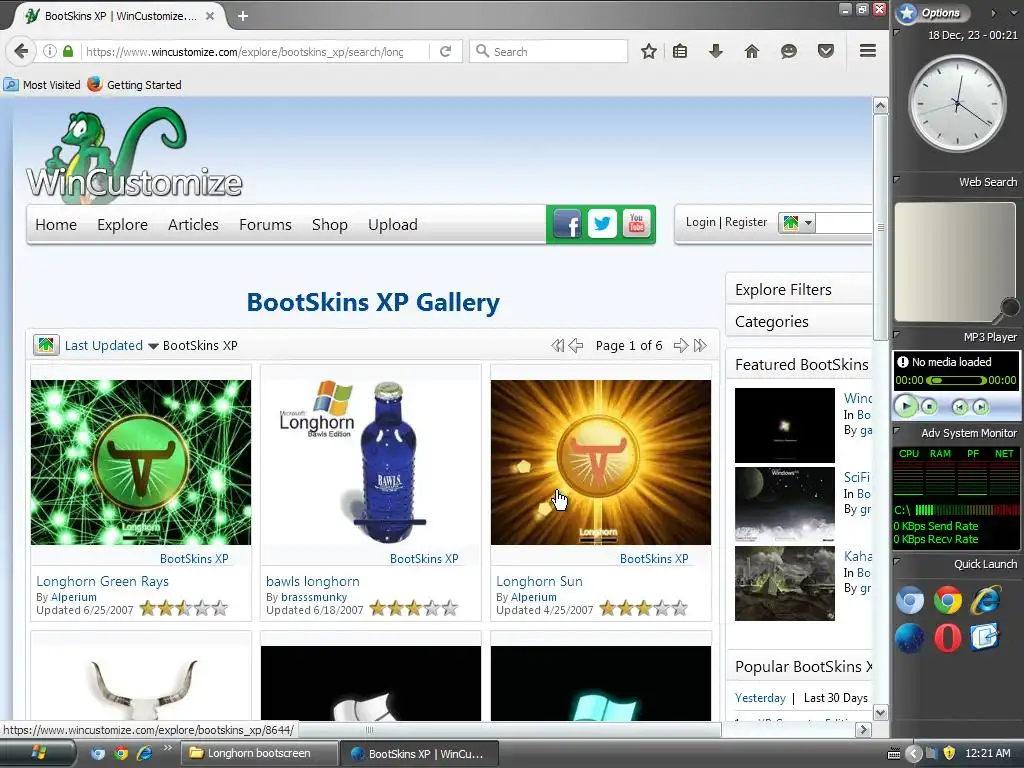Go back with the Firefox back arrow
This screenshot has width=1024, height=768.
21,51
